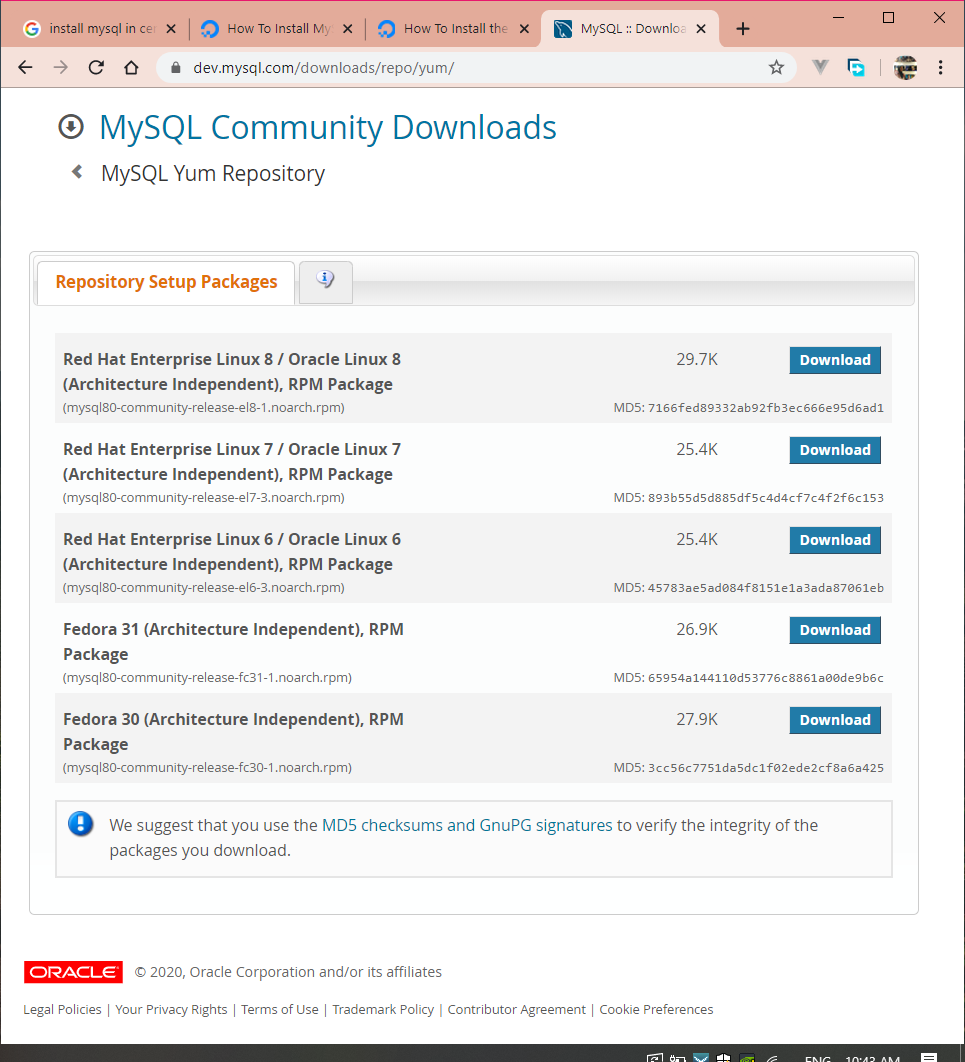Open the MySQL Community Downloads heading link
This screenshot has height=1062, width=965.
click(x=328, y=127)
